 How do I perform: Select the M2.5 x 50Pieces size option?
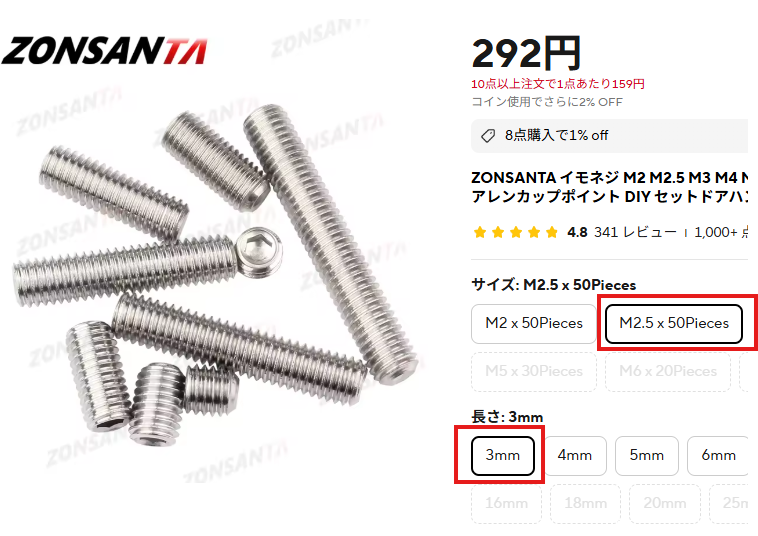[673, 323]
